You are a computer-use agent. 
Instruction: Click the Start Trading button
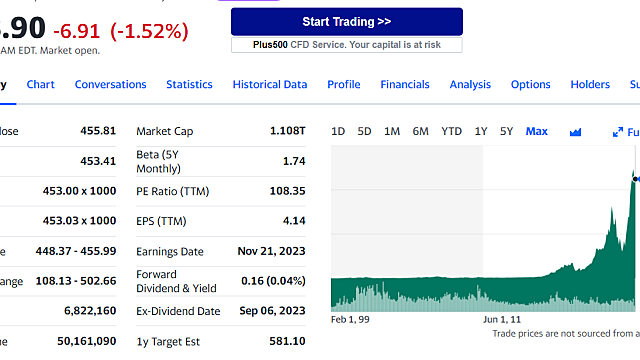click(347, 22)
